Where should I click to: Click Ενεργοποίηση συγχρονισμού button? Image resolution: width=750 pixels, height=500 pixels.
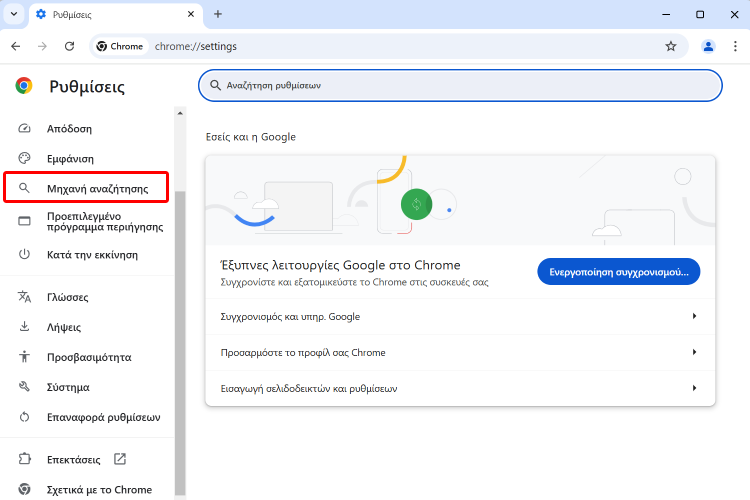tap(618, 272)
